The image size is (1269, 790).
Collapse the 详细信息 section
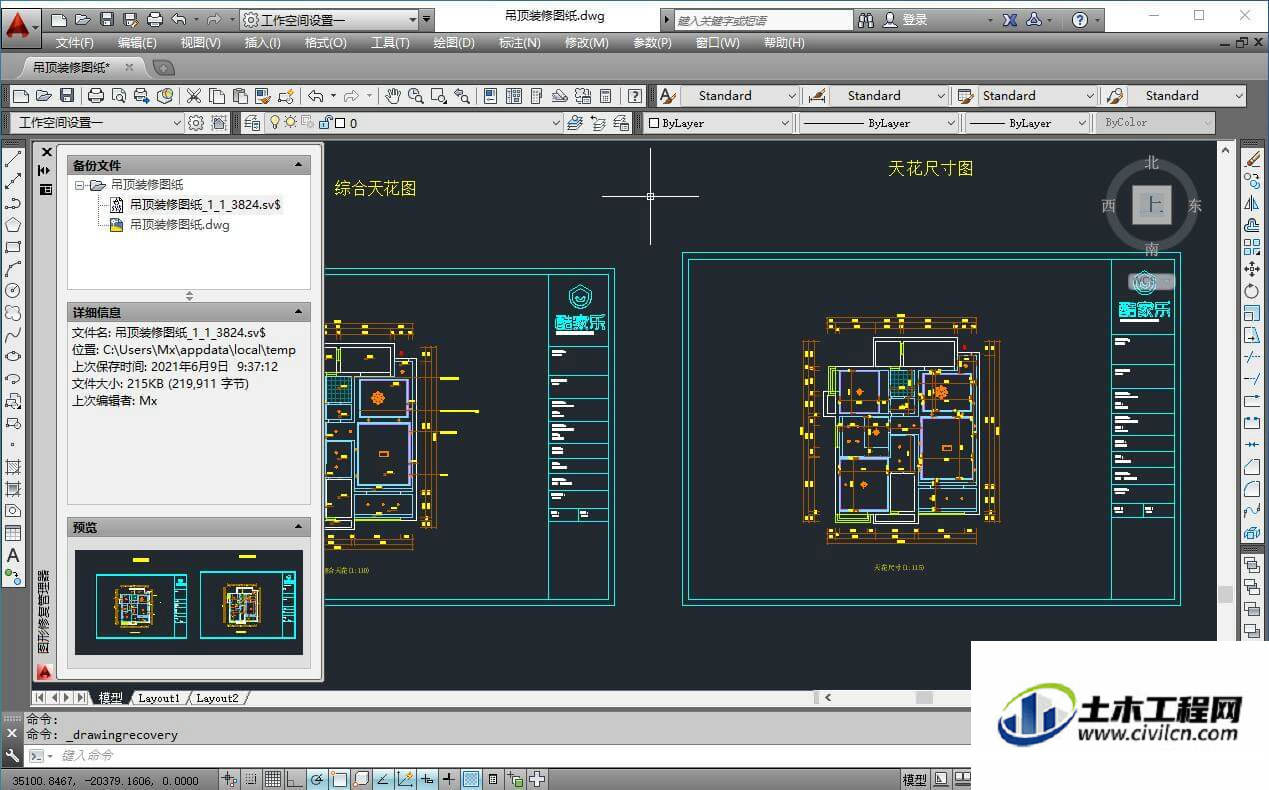[x=298, y=312]
